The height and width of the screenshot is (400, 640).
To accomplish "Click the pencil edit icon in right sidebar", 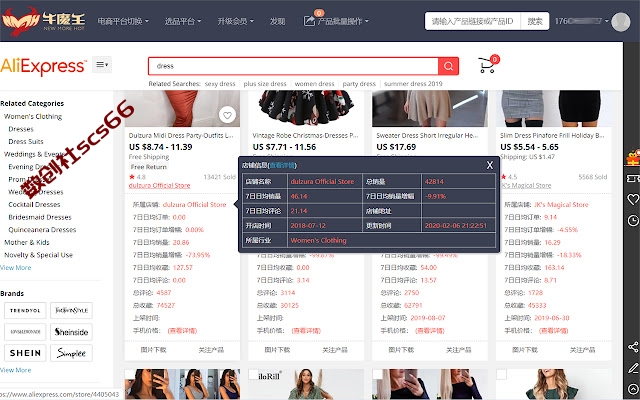I will coord(633,368).
